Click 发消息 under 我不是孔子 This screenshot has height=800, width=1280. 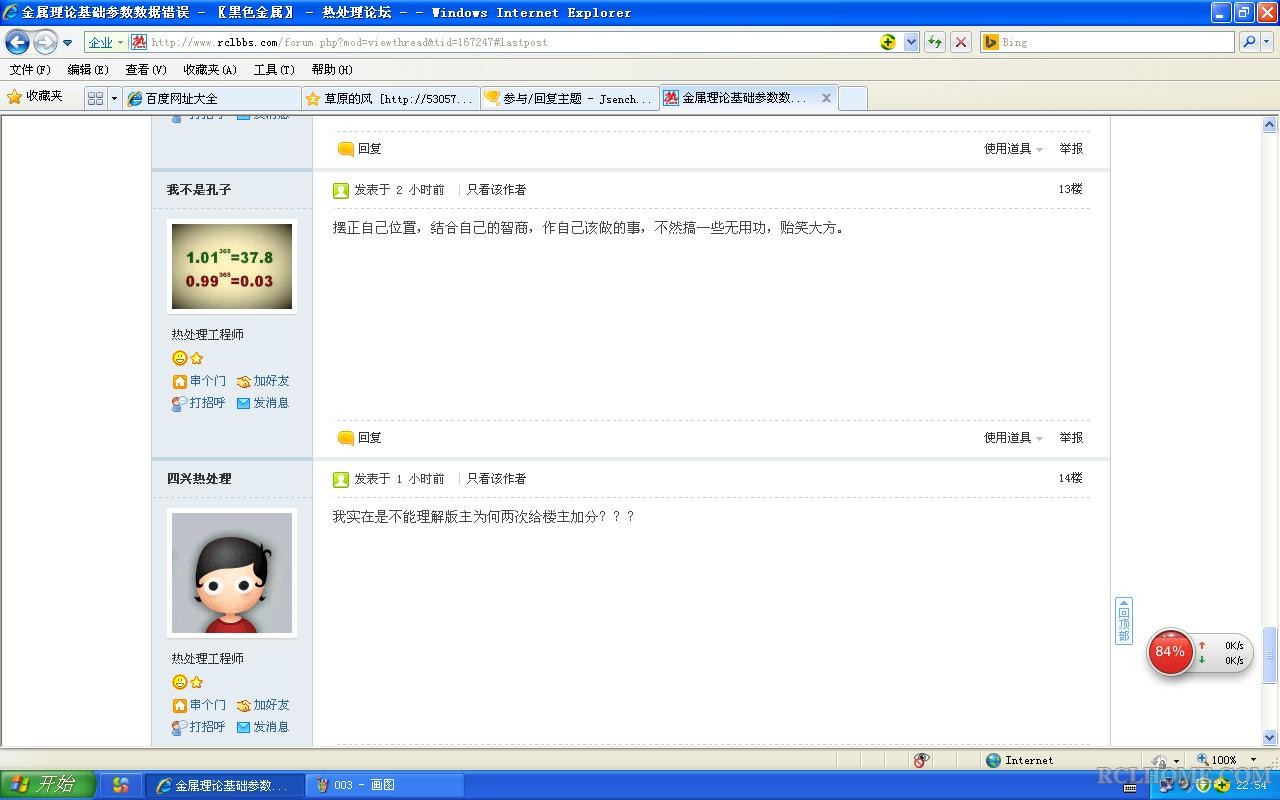pyautogui.click(x=263, y=403)
